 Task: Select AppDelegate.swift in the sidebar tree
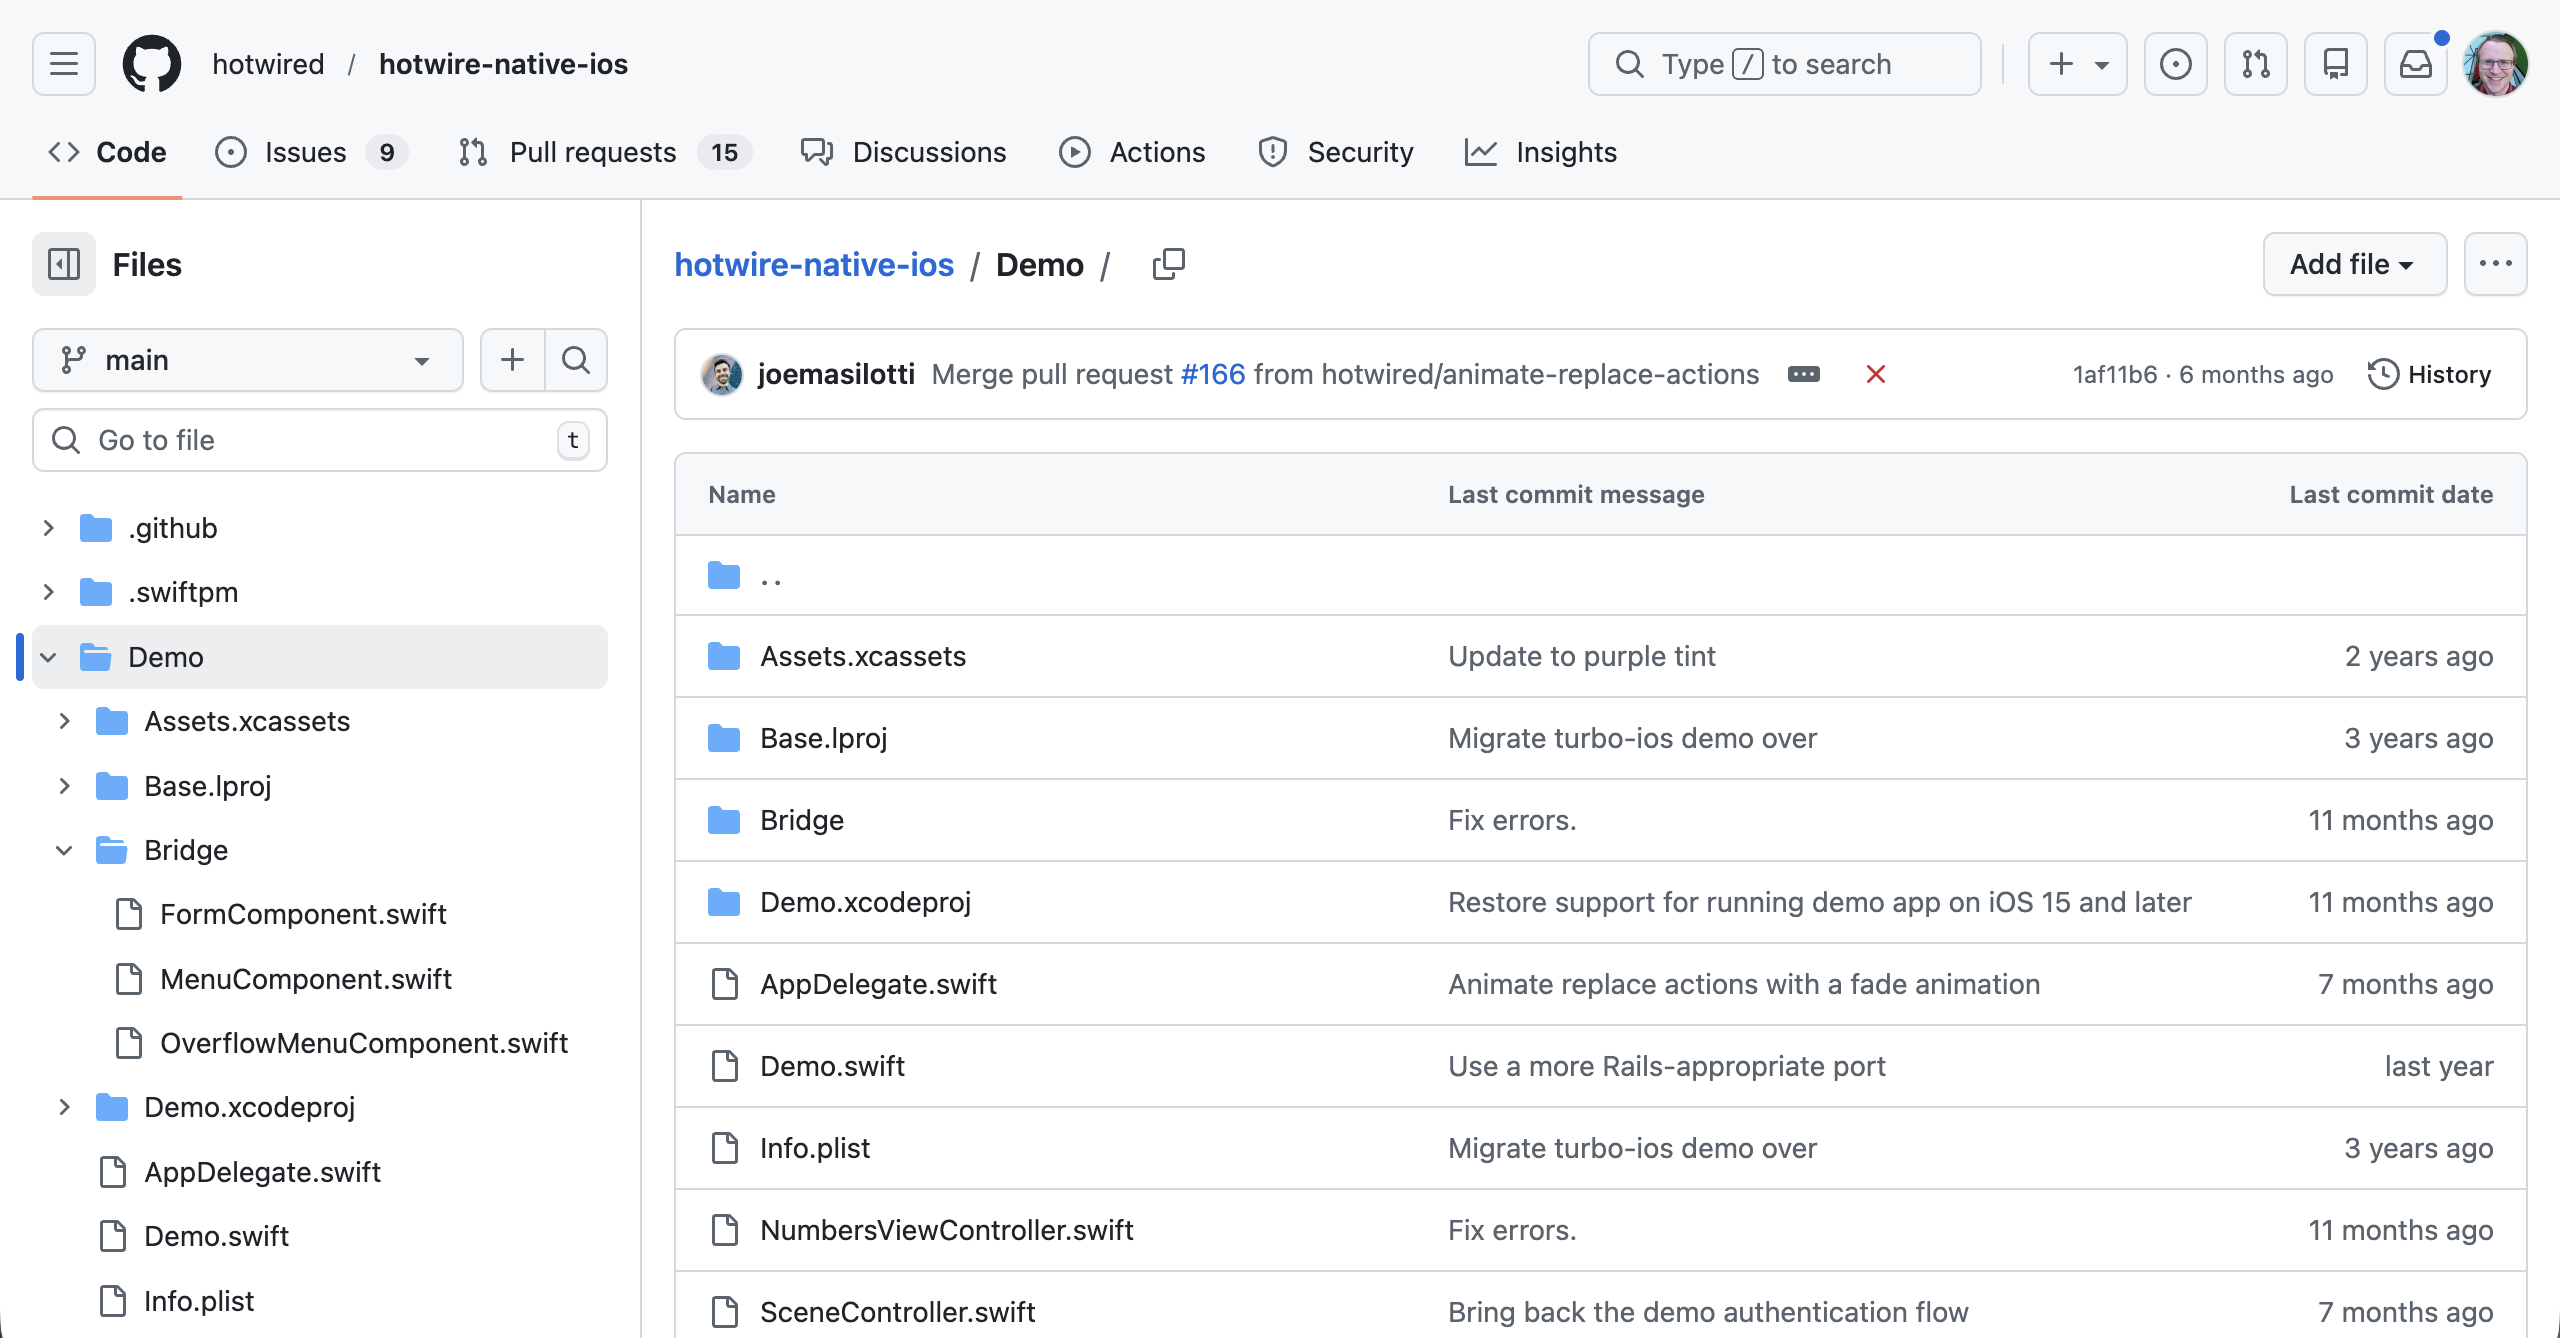pos(262,1172)
